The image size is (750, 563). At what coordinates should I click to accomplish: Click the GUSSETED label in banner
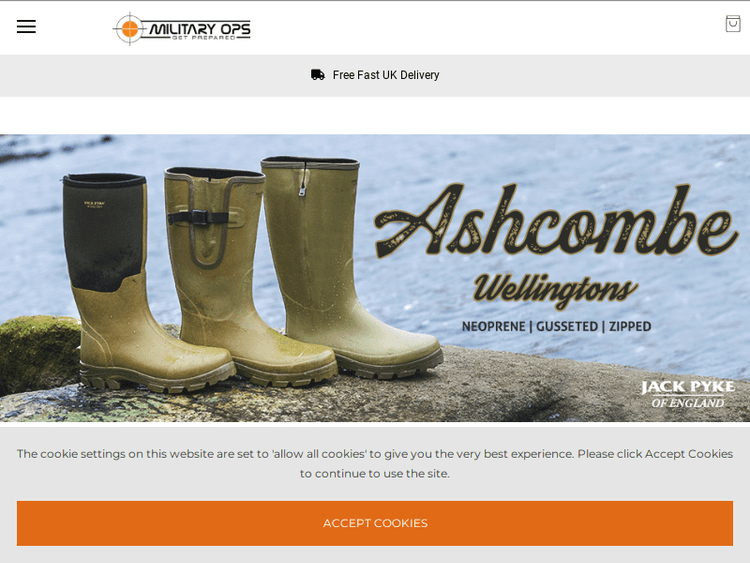click(567, 327)
